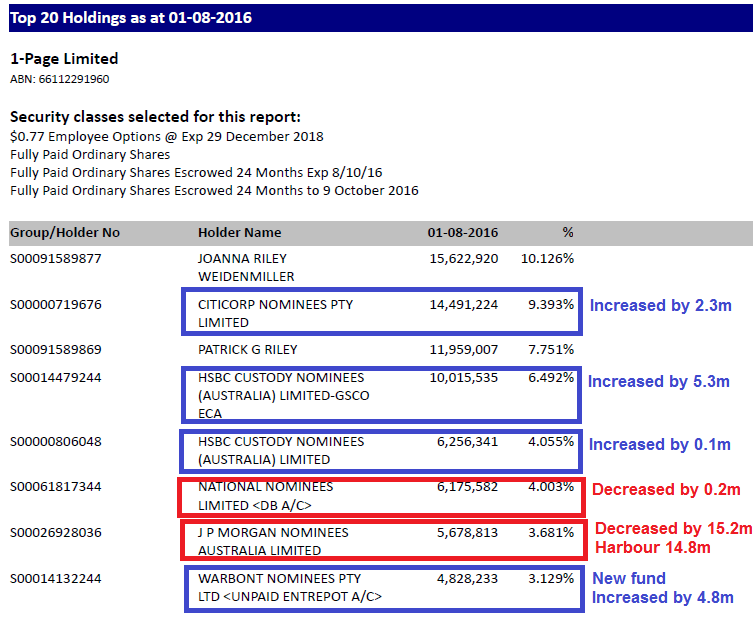Click 'Security classes selected for this report:' heading
This screenshot has height=617, width=753.
[155, 117]
